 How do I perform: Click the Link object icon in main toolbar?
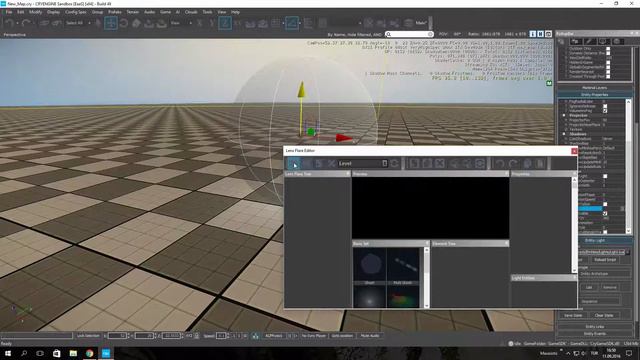[44, 23]
